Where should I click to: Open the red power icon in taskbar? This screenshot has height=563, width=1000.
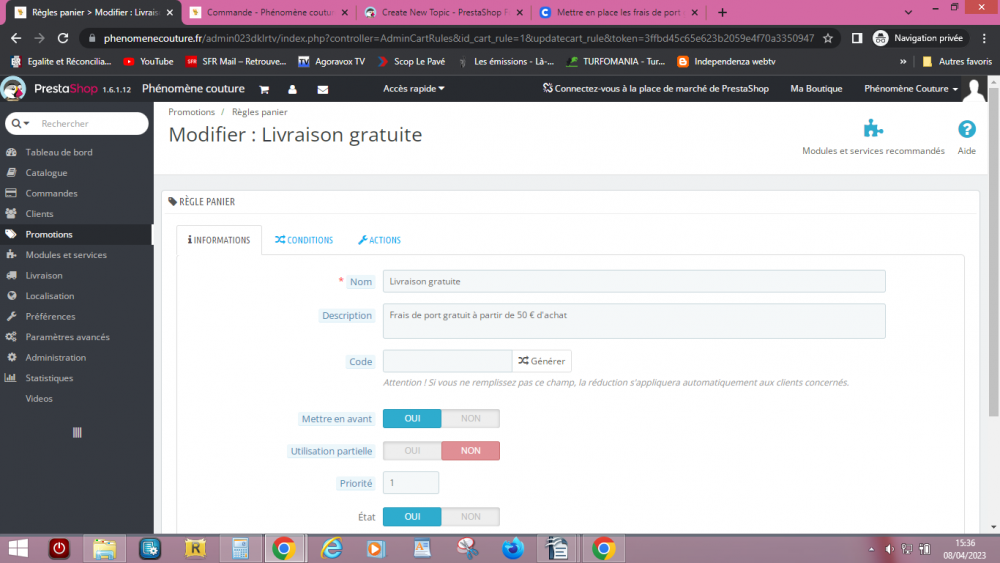click(x=59, y=548)
